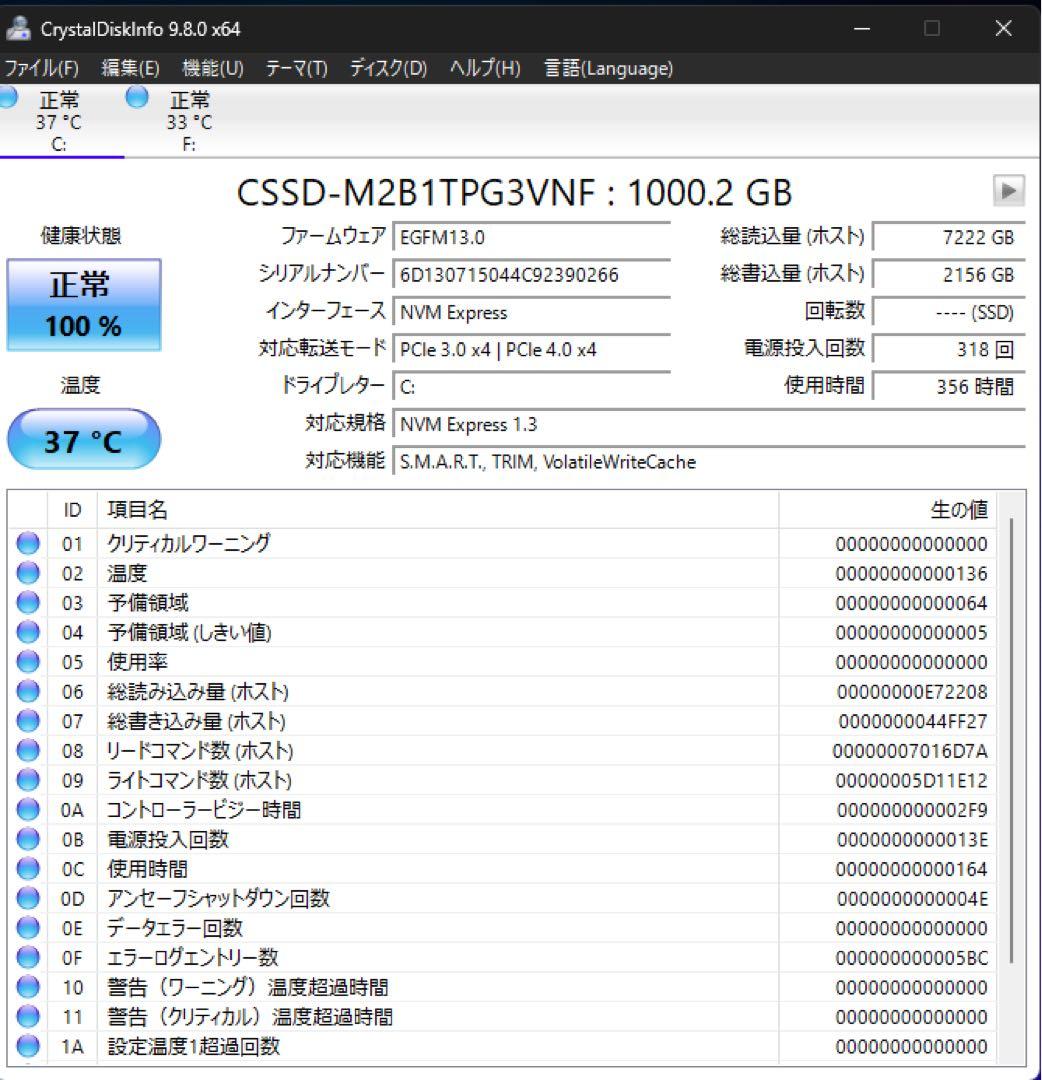Click the SMART list vertical scrollbar

pos(1011,740)
